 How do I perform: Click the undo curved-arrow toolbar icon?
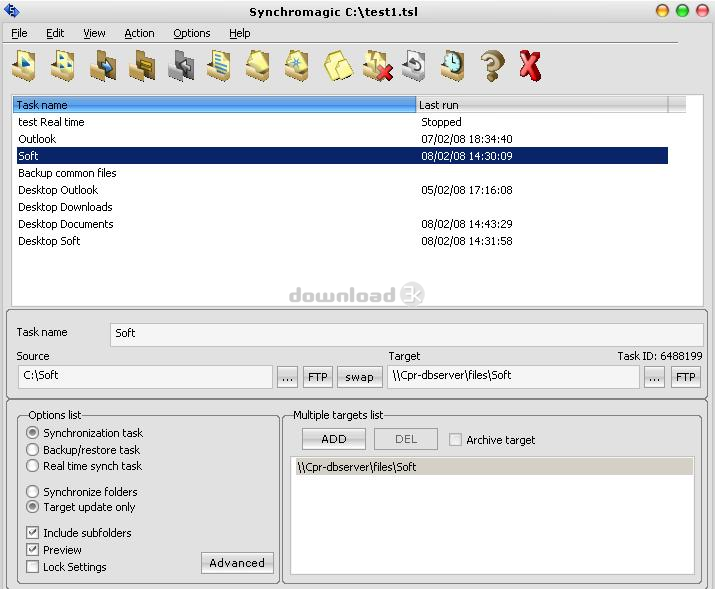[x=414, y=66]
